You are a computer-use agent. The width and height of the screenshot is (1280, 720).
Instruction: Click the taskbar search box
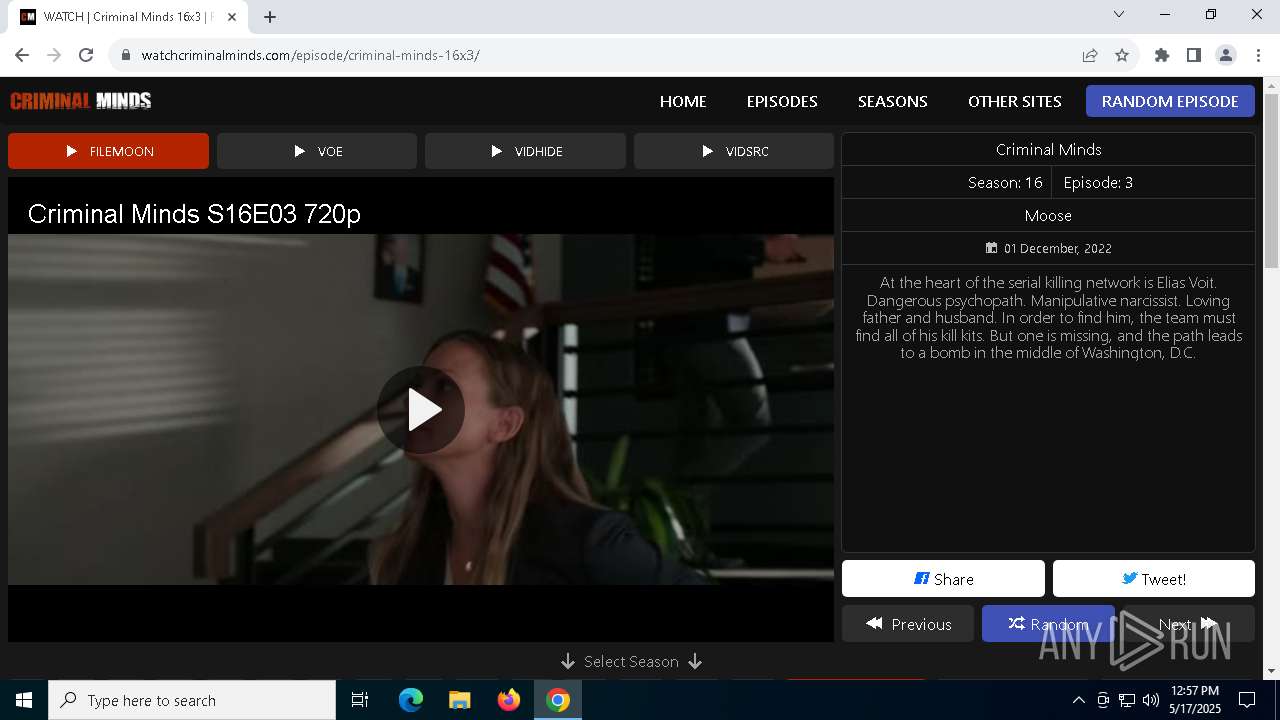(192, 700)
